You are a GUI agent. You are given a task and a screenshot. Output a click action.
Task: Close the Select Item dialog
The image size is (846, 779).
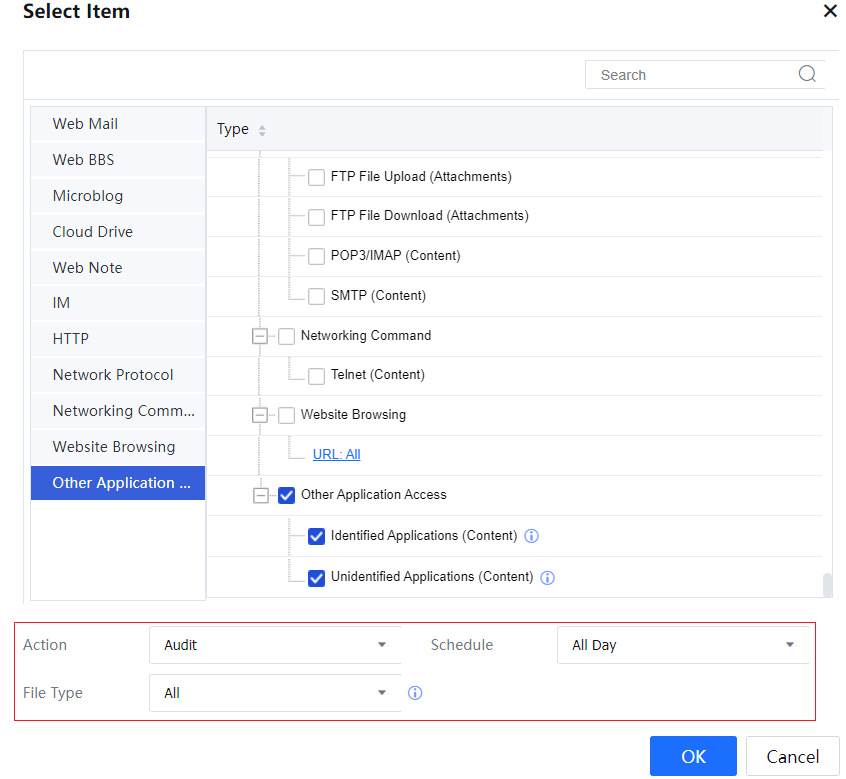coord(829,11)
